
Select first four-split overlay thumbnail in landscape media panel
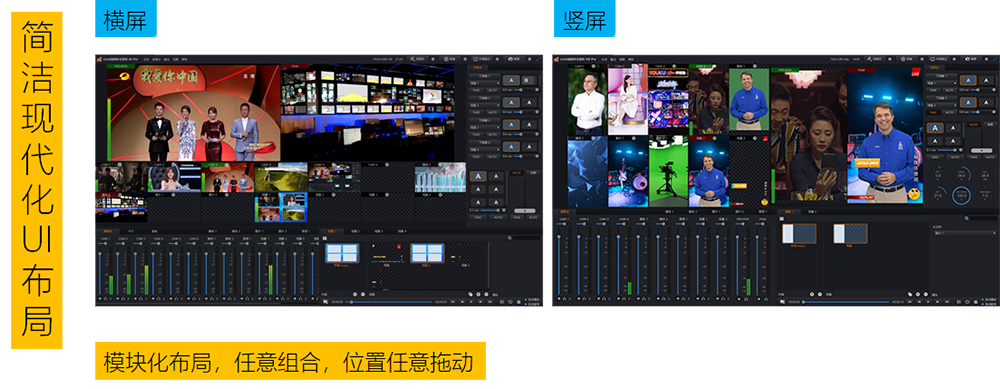342,253
